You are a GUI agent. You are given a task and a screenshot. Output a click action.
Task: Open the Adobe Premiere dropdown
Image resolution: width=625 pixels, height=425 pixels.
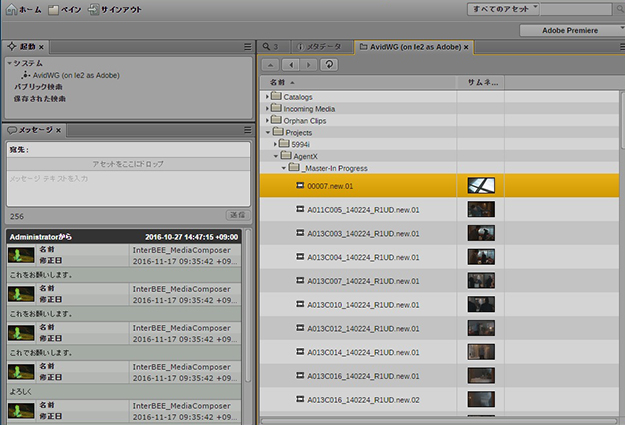[x=572, y=30]
